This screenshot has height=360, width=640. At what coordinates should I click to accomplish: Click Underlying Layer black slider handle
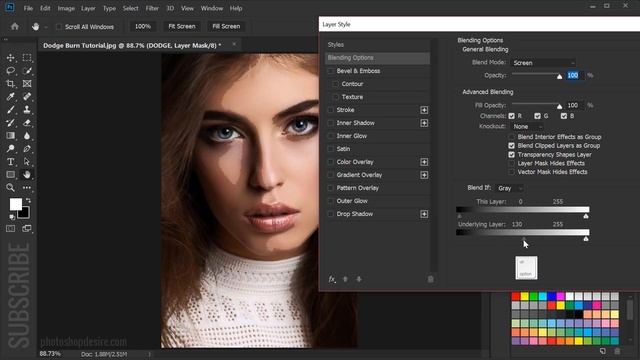click(524, 239)
